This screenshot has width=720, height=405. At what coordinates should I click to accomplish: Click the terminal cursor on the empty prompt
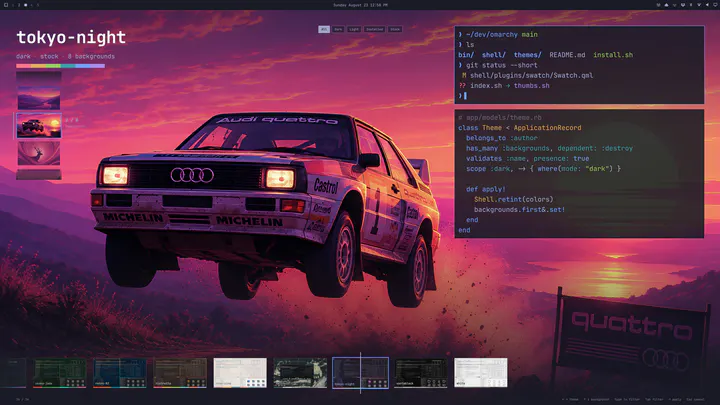(x=465, y=96)
